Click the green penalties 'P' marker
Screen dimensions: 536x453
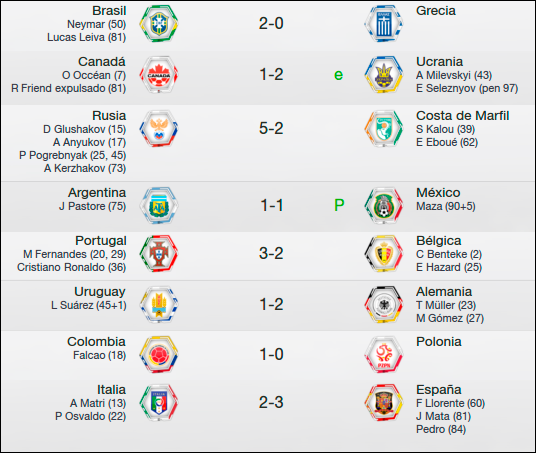(339, 205)
